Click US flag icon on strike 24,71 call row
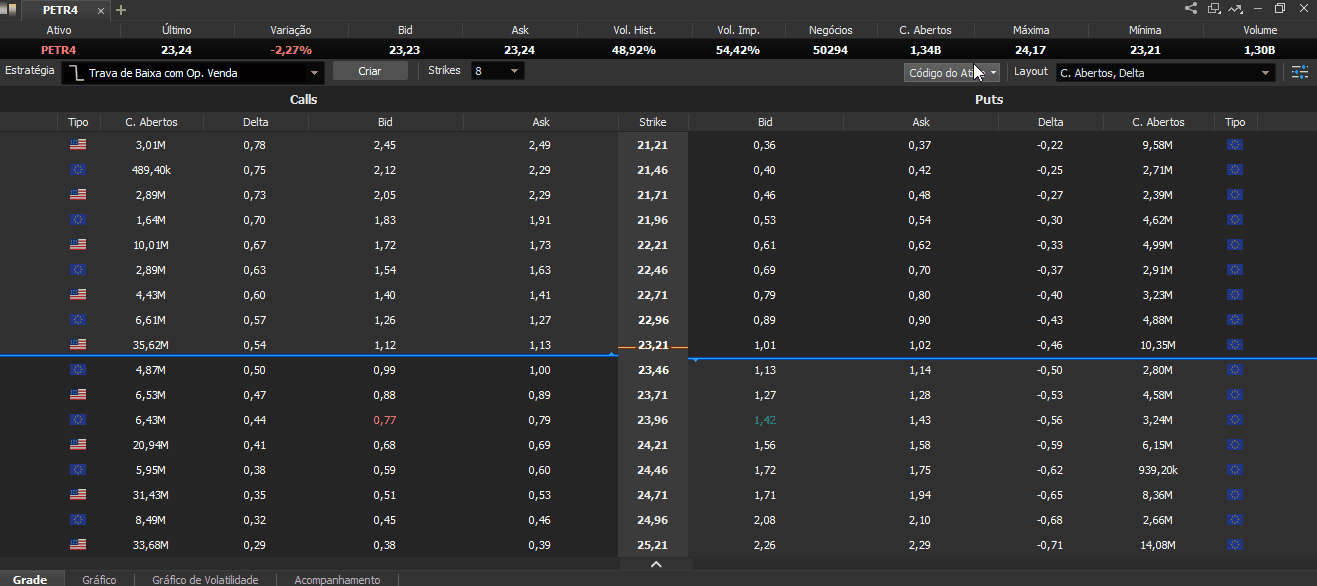 click(78, 495)
